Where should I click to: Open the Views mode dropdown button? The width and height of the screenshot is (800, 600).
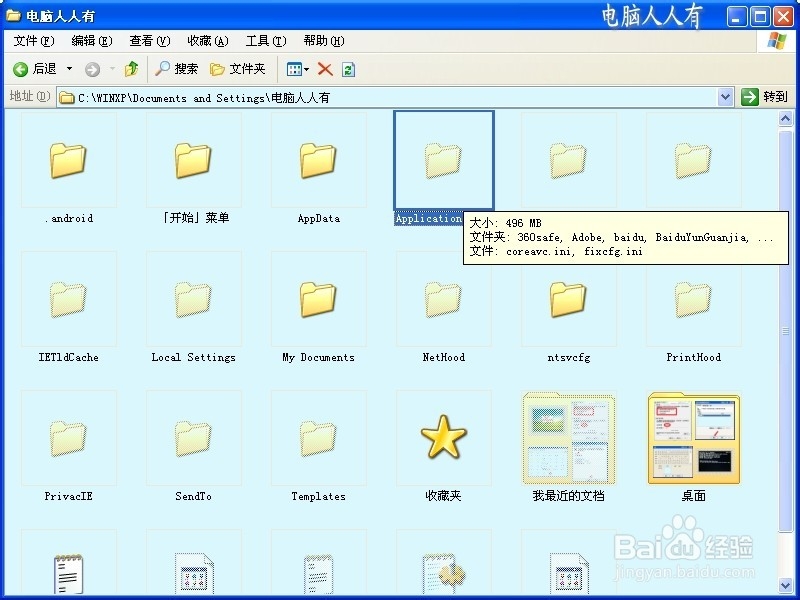[x=298, y=69]
